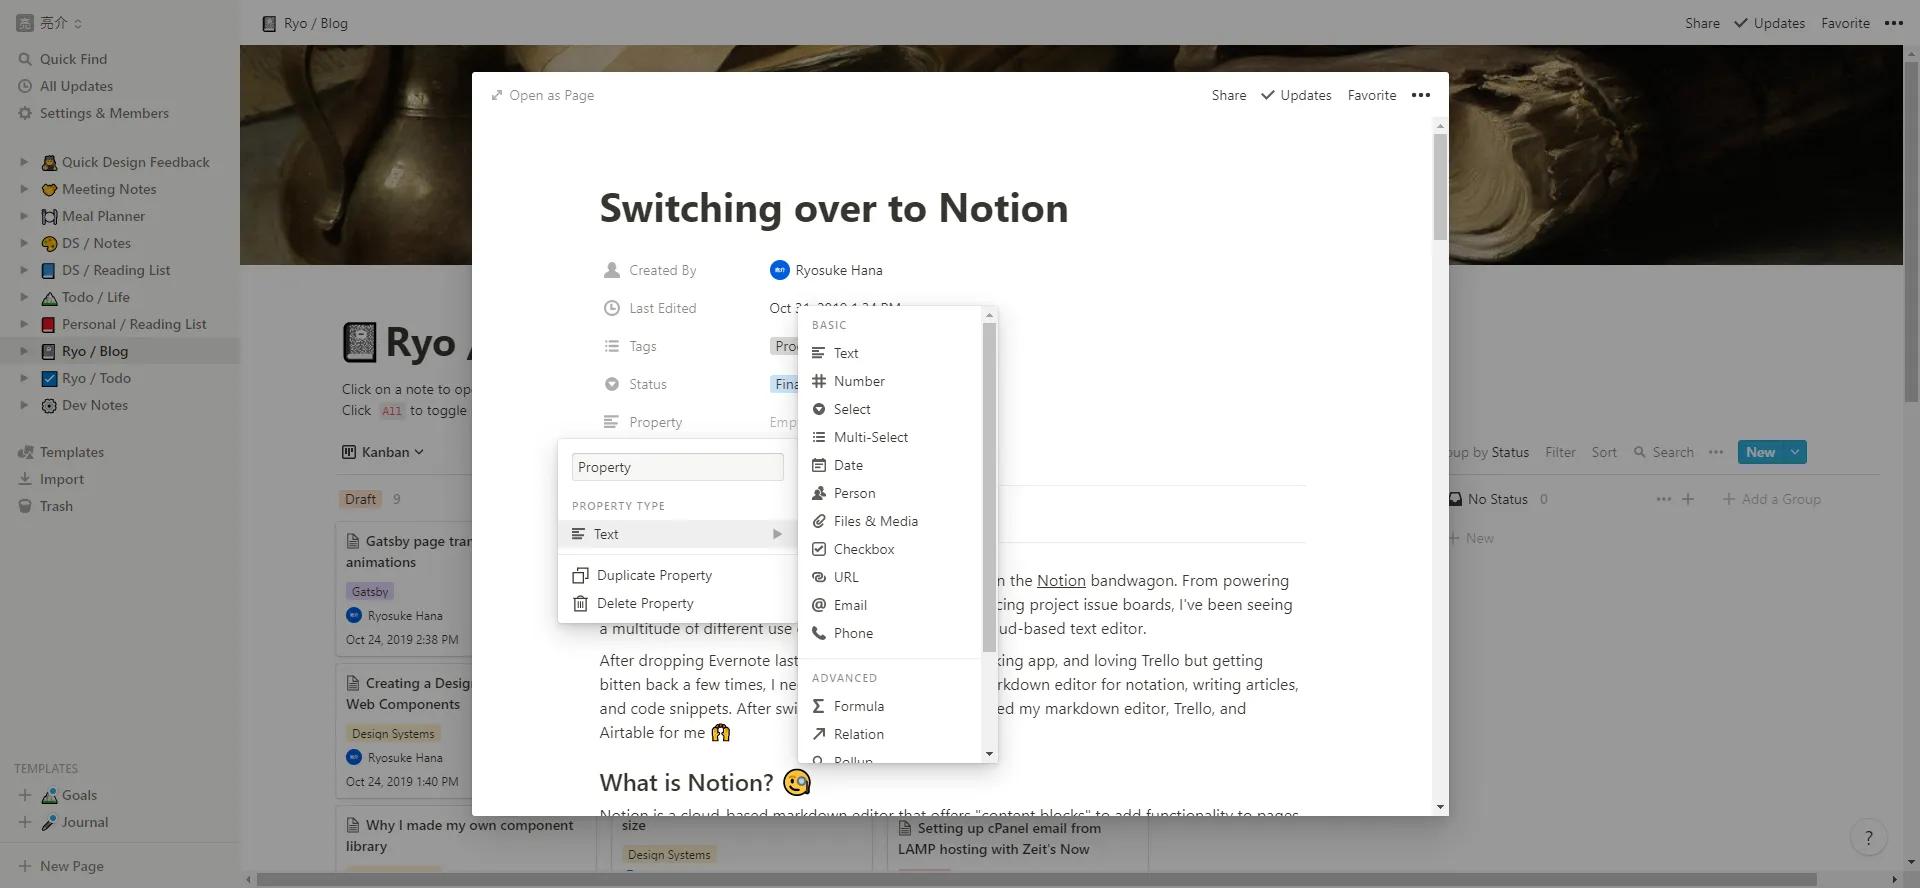Select the URL link icon
The height and width of the screenshot is (888, 1920).
[x=819, y=577]
